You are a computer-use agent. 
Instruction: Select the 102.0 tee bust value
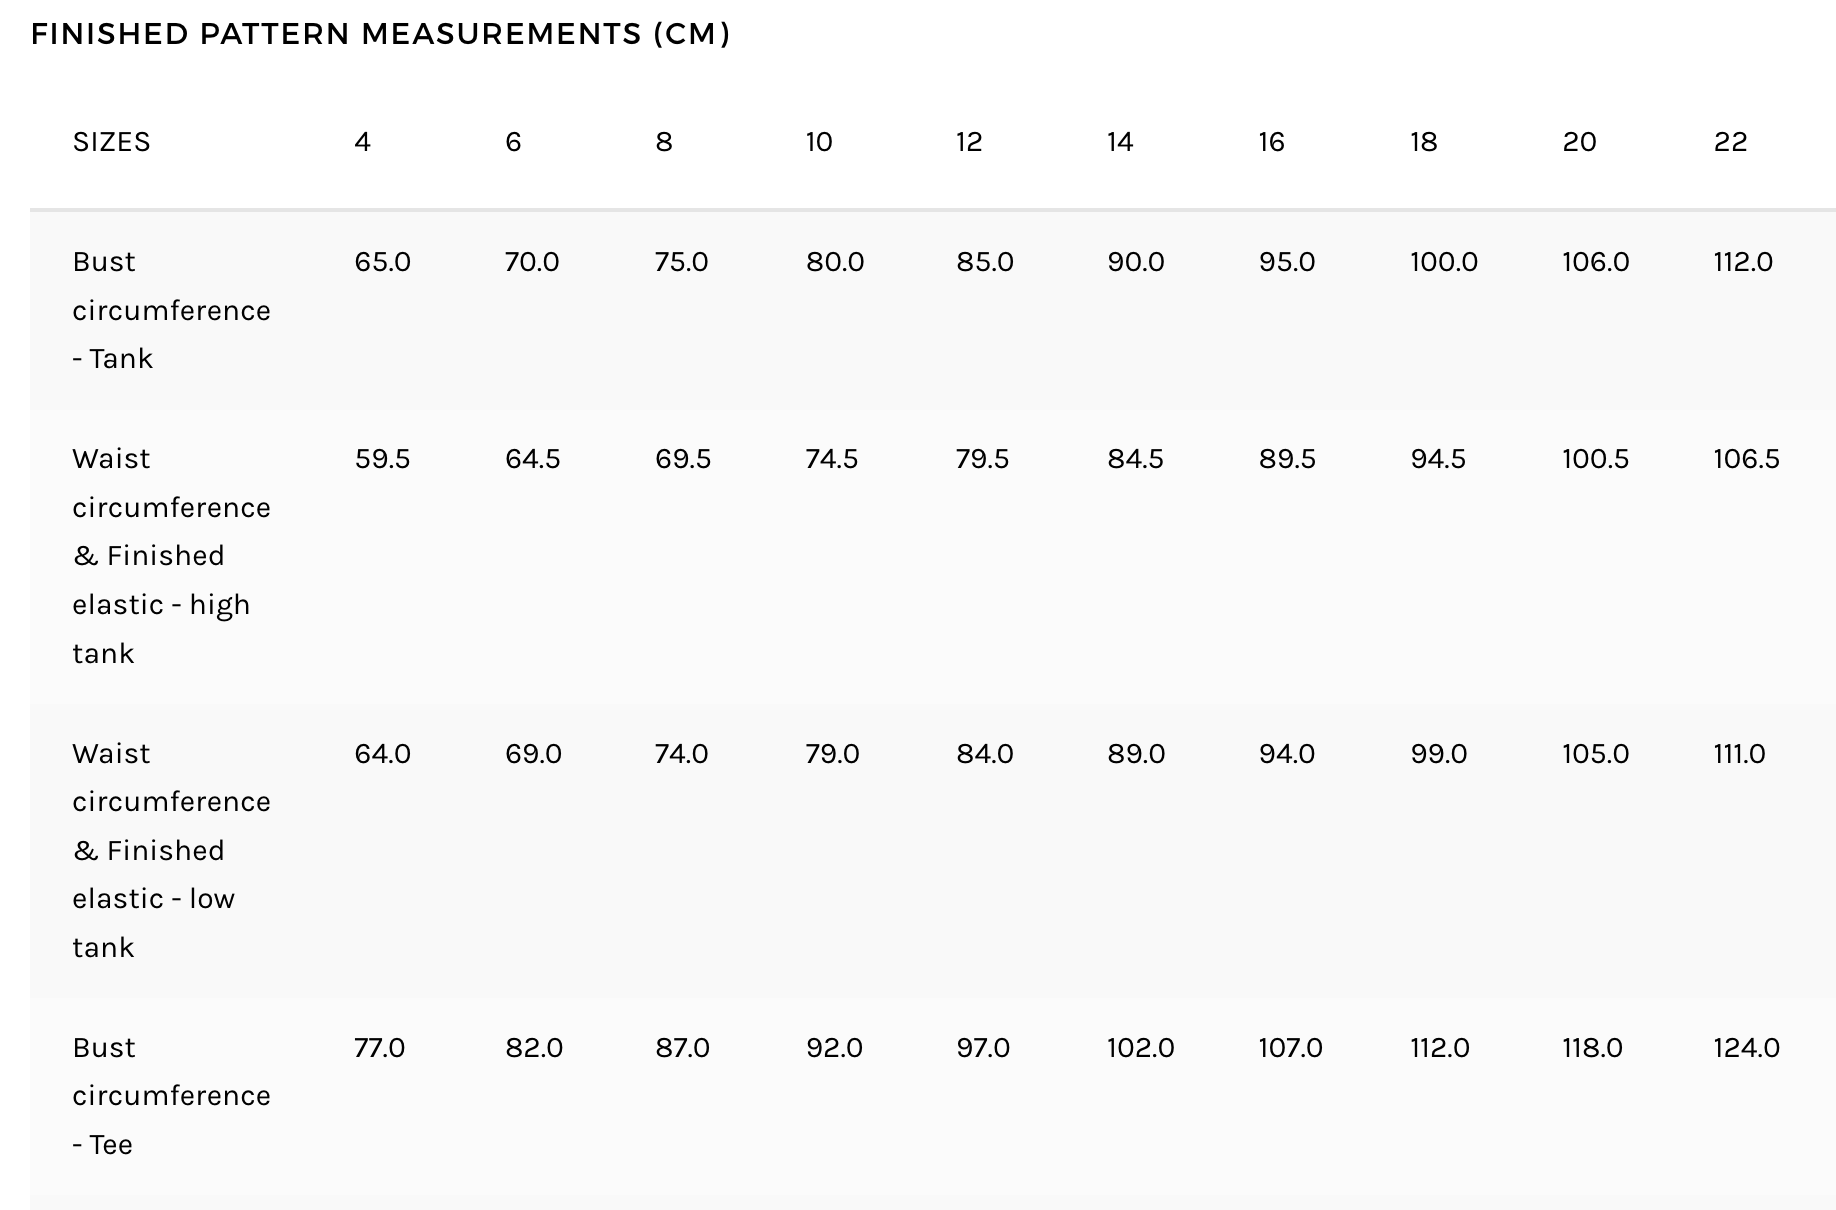coord(1140,1048)
